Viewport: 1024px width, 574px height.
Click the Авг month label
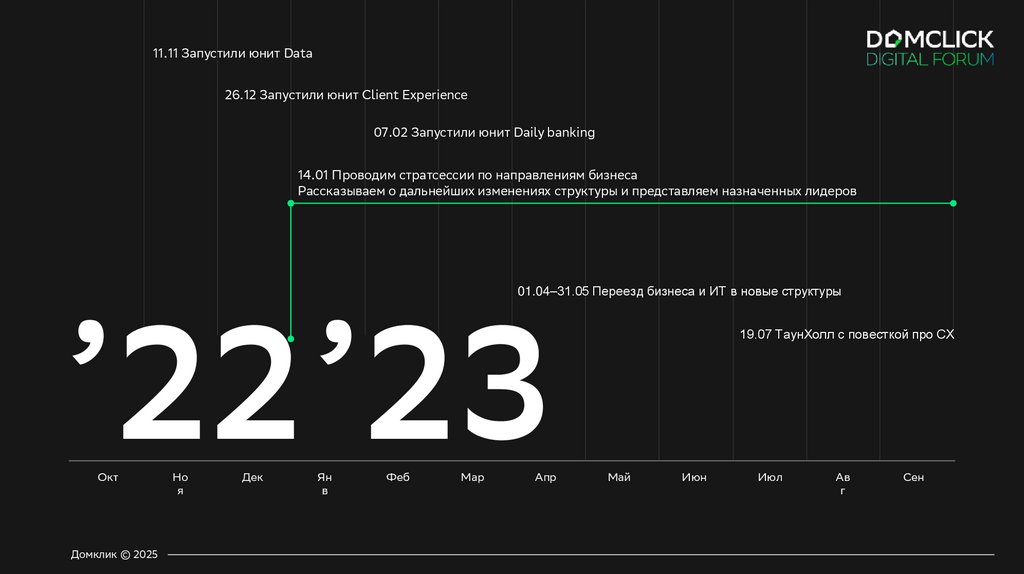pos(842,484)
